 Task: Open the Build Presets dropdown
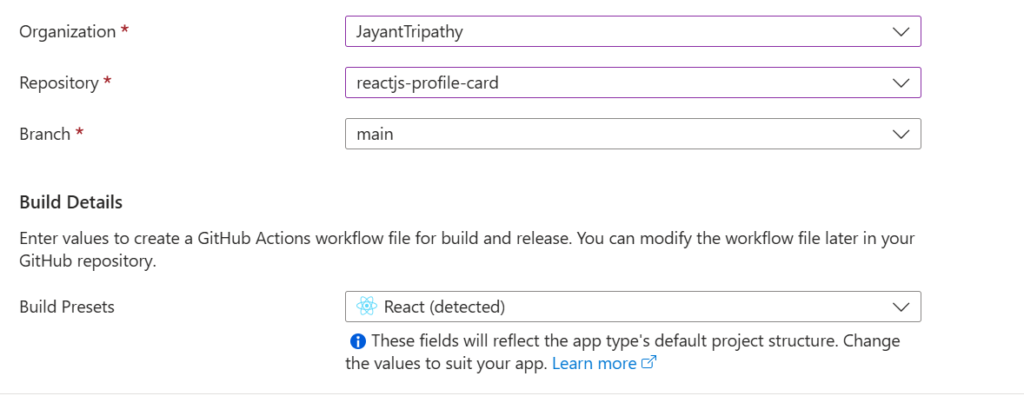[x=633, y=306]
